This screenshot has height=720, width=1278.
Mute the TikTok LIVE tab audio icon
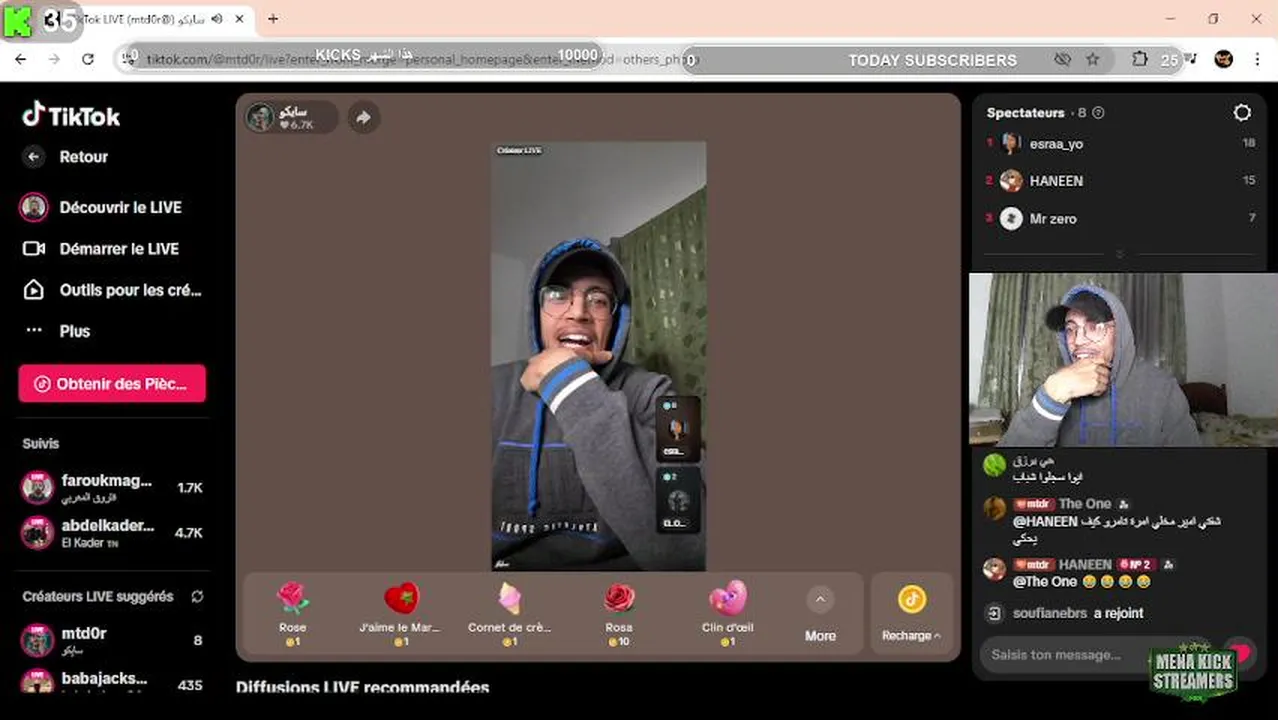217,18
